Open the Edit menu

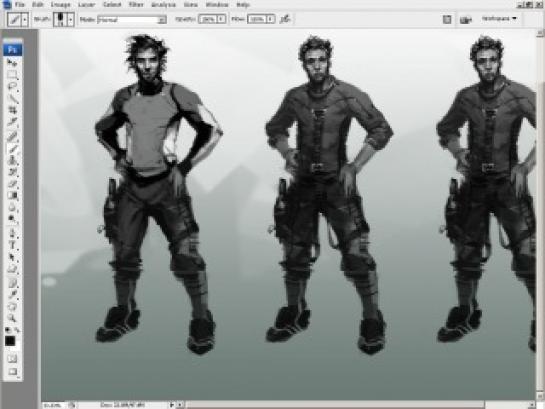[x=38, y=5]
